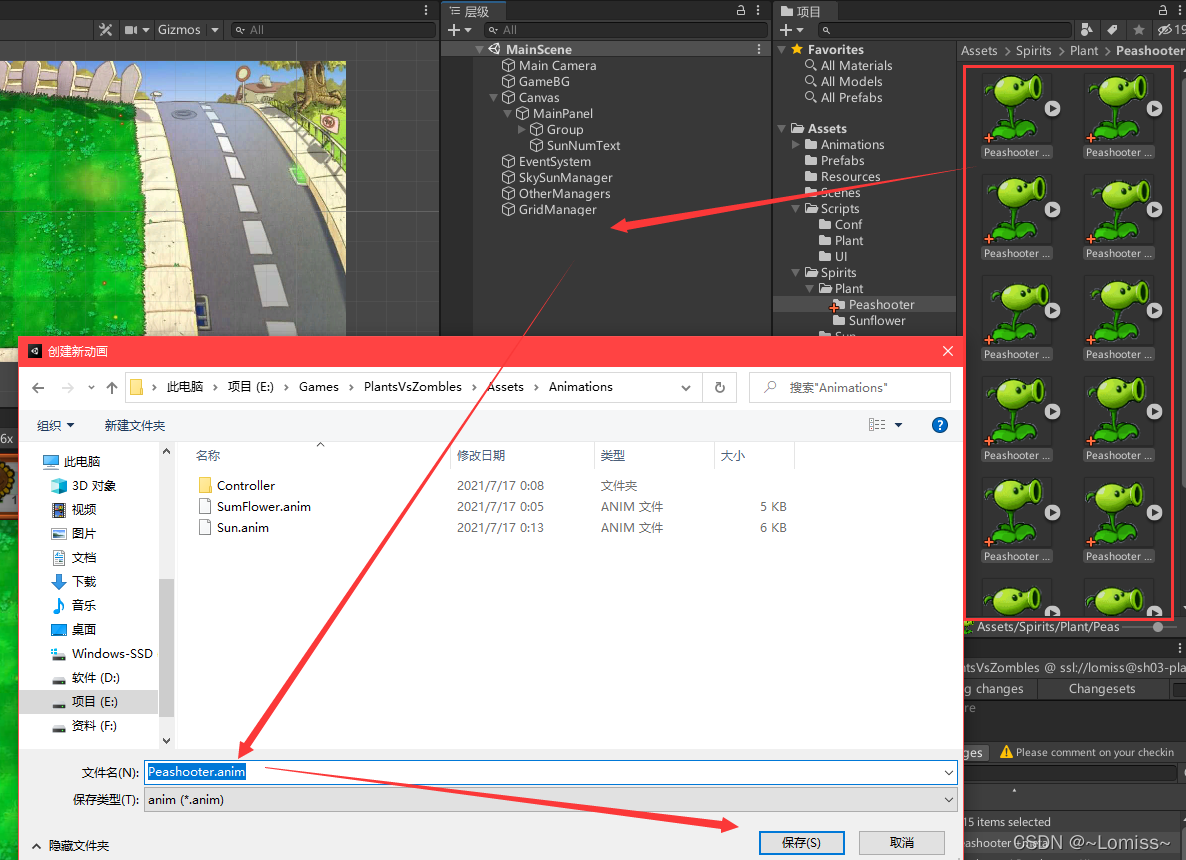Screen dimensions: 1186x860
Task: Click Back arrow in save dialog
Action: pos(39,388)
